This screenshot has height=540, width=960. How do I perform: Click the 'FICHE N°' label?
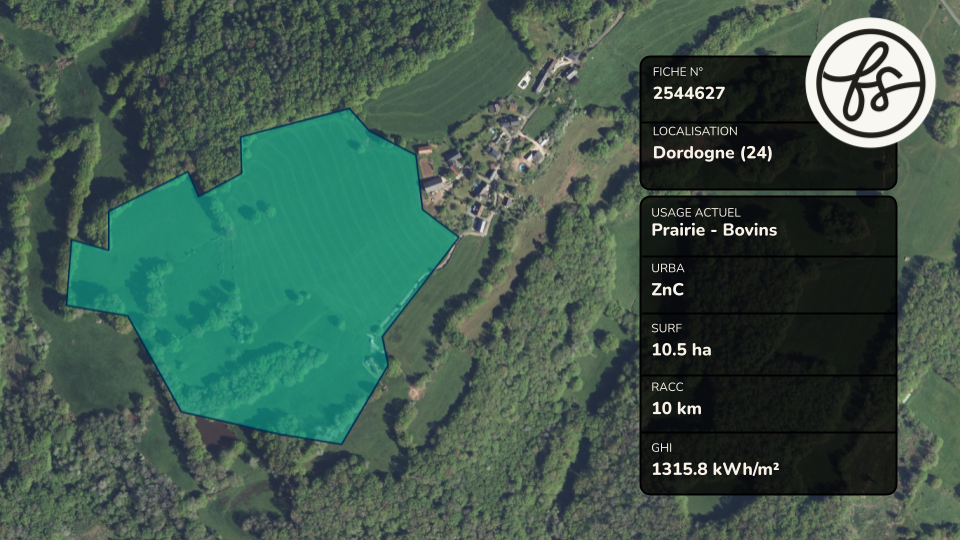[x=678, y=72]
